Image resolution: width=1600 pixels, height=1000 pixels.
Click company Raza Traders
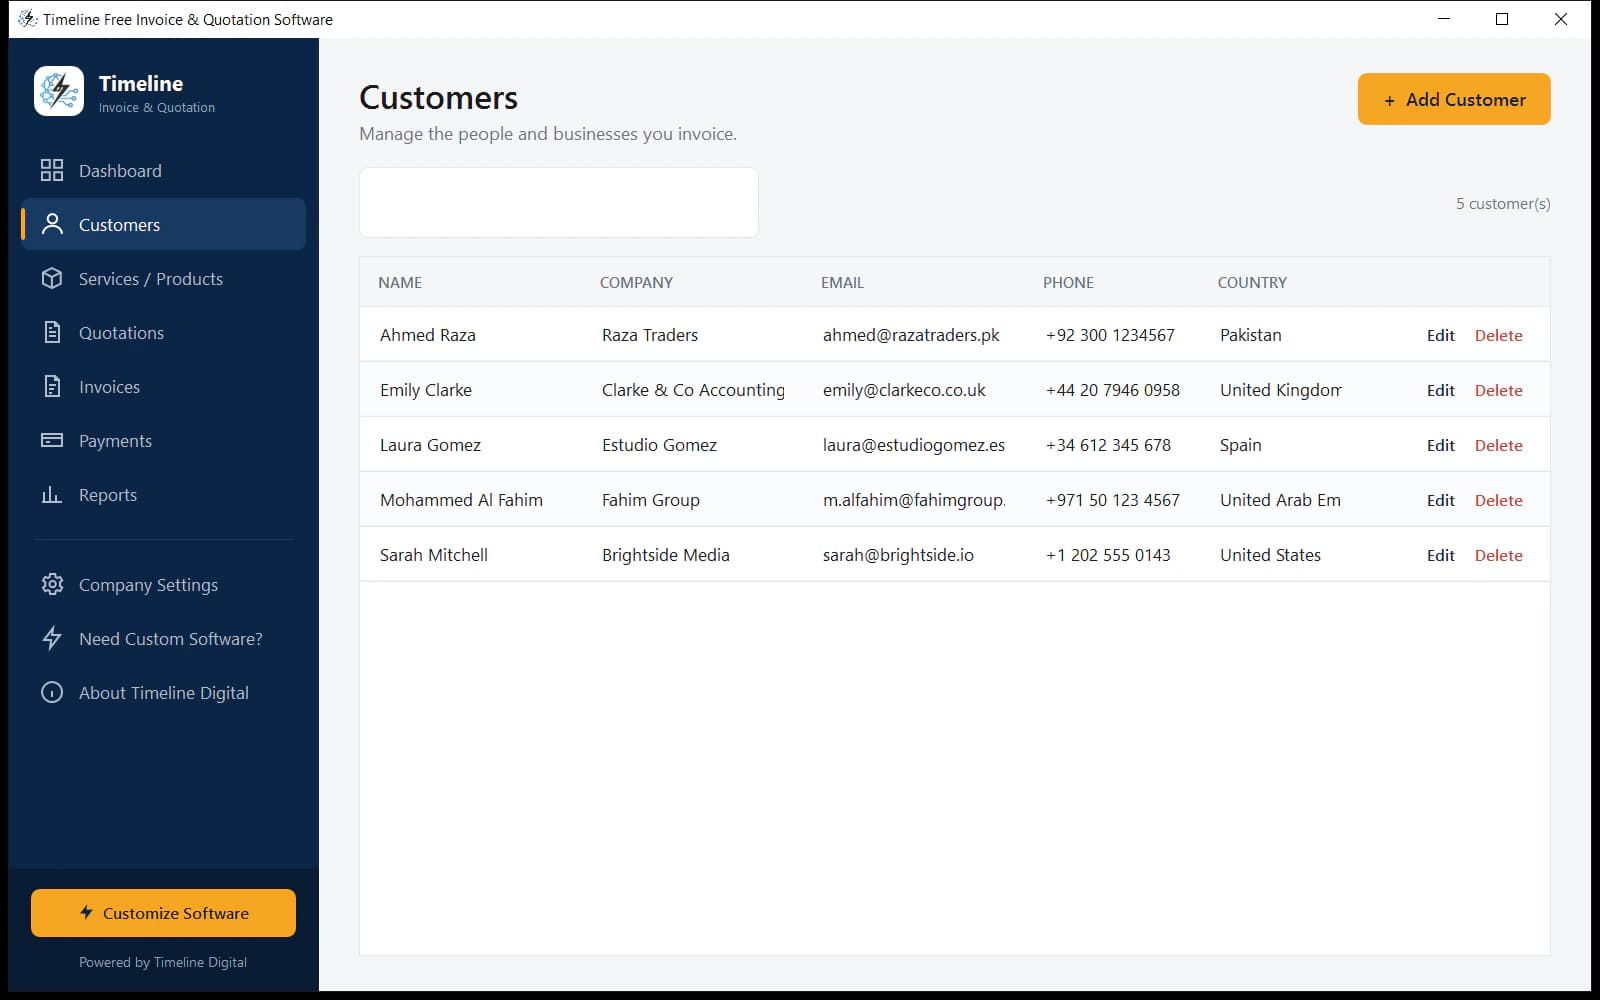650,335
